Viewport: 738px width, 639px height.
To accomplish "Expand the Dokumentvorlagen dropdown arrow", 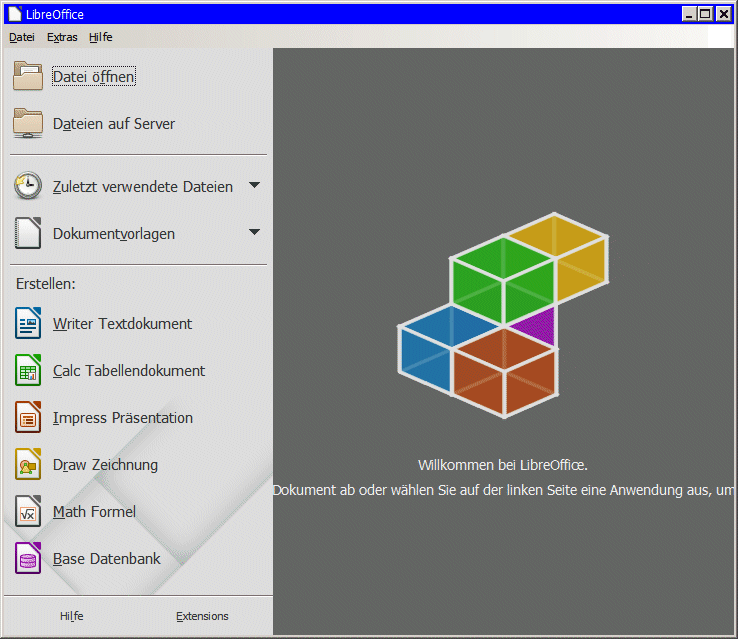I will pos(254,232).
